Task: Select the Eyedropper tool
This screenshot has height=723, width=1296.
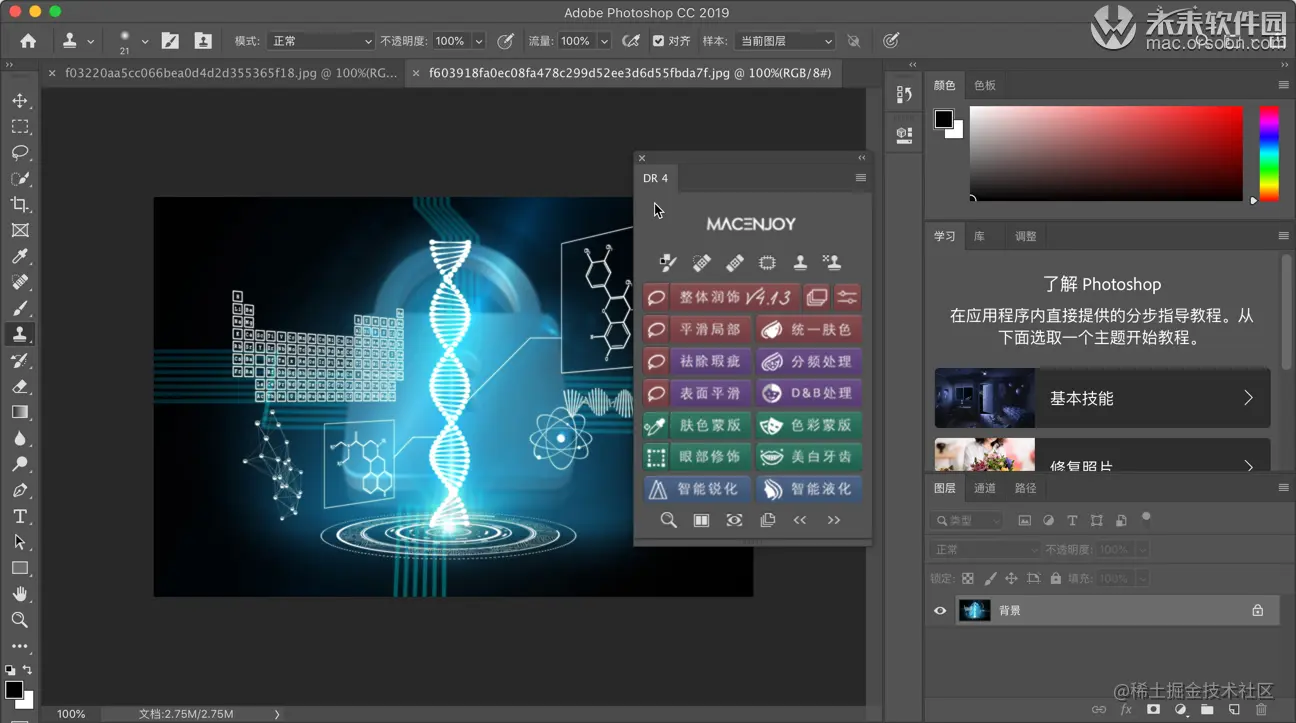Action: 20,257
